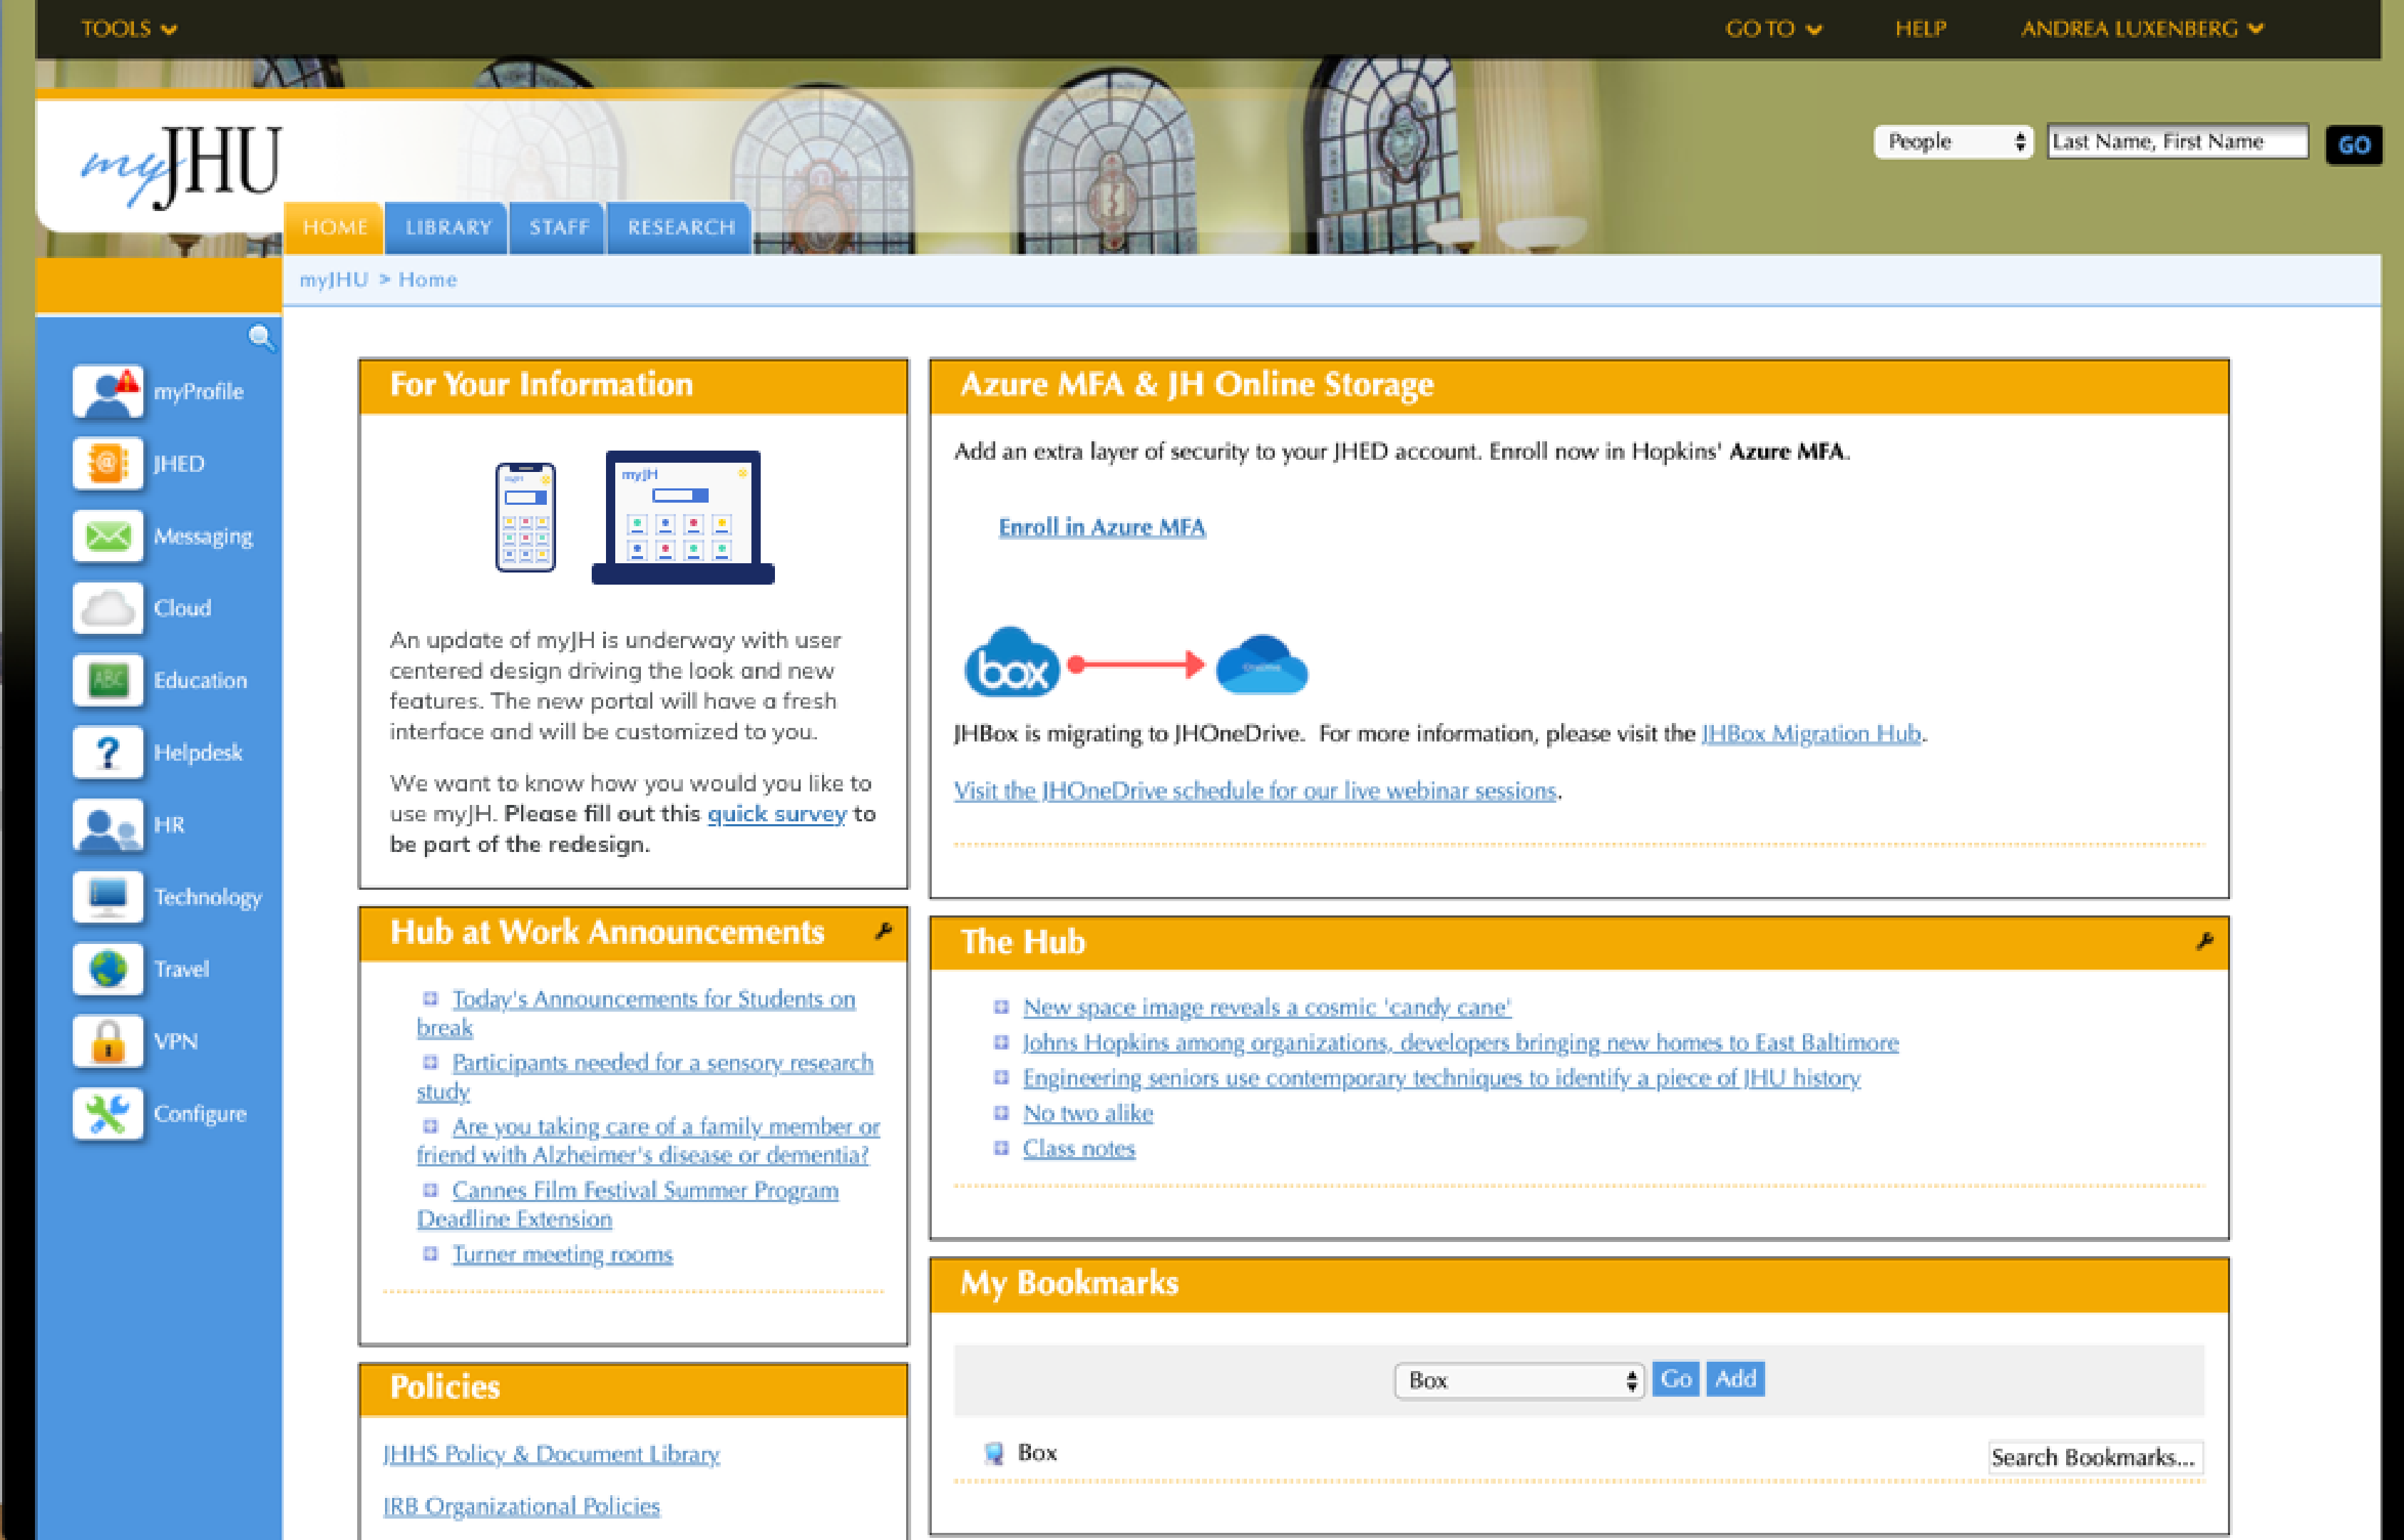Click the myJH phone and laptop illustration
Screen dimensions: 2404x1540
635,517
